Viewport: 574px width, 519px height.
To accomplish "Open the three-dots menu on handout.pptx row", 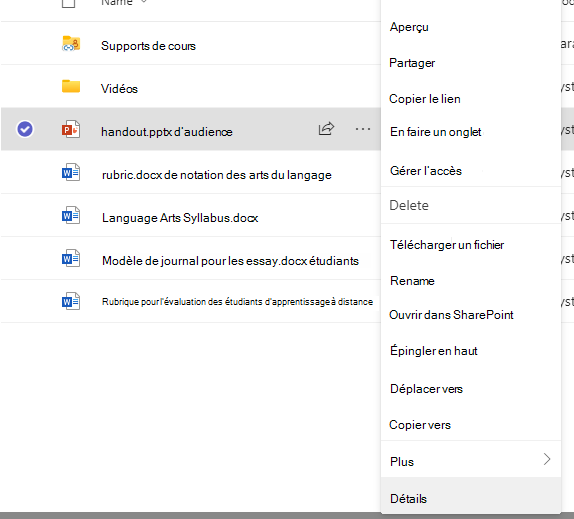I will pyautogui.click(x=363, y=129).
